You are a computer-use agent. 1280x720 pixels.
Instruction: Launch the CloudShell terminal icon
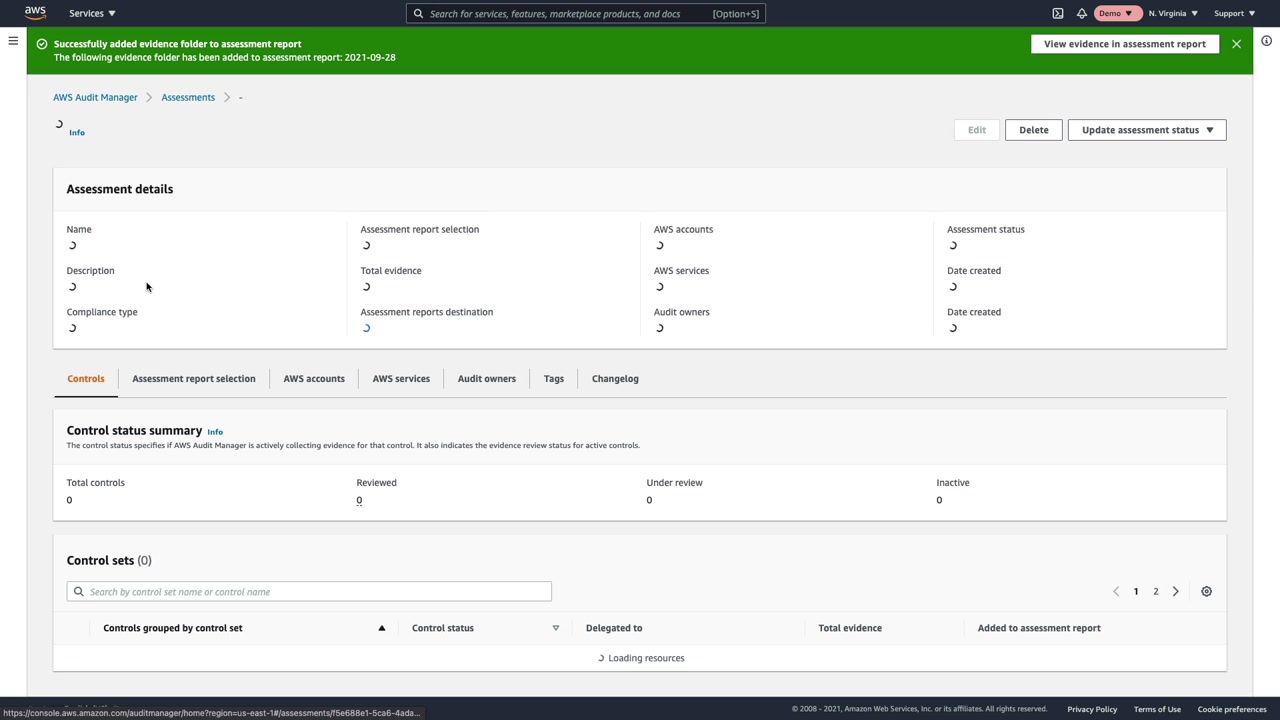(1058, 13)
